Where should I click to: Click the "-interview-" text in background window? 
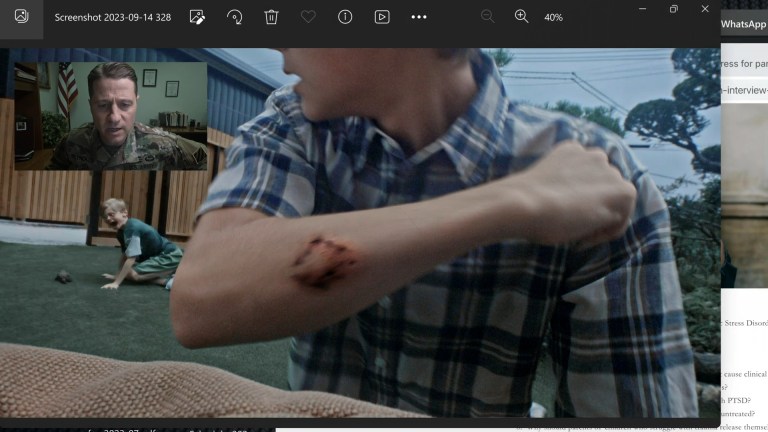tap(744, 90)
